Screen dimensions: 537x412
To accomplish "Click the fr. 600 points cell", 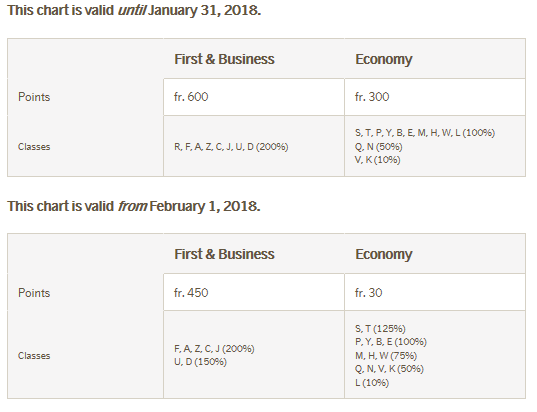I will click(254, 97).
